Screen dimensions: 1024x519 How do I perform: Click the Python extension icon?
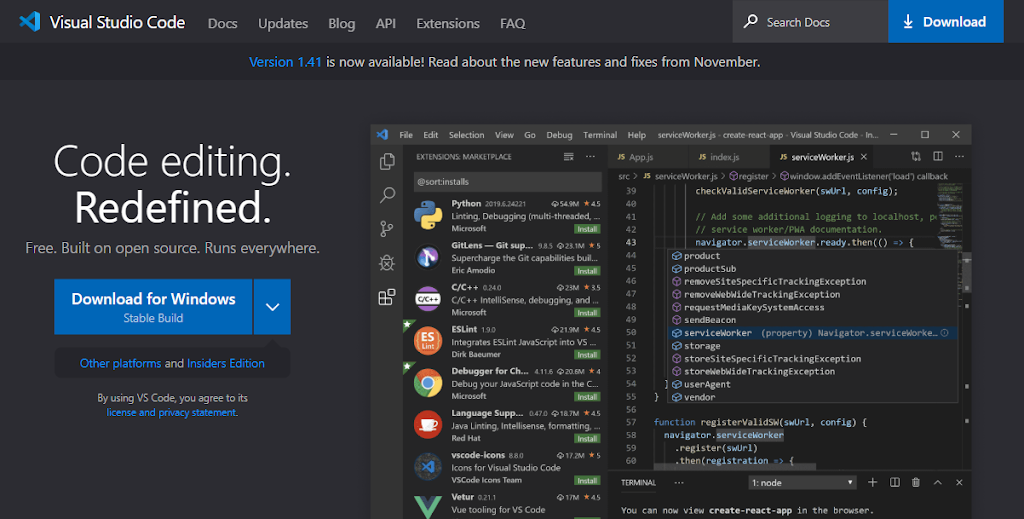tap(428, 215)
